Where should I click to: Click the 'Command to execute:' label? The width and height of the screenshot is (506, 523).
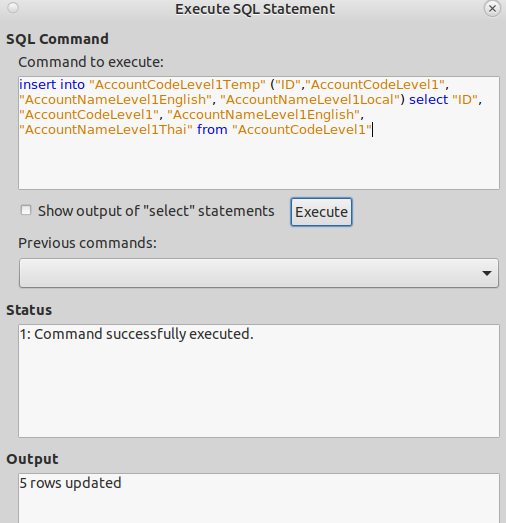91,62
